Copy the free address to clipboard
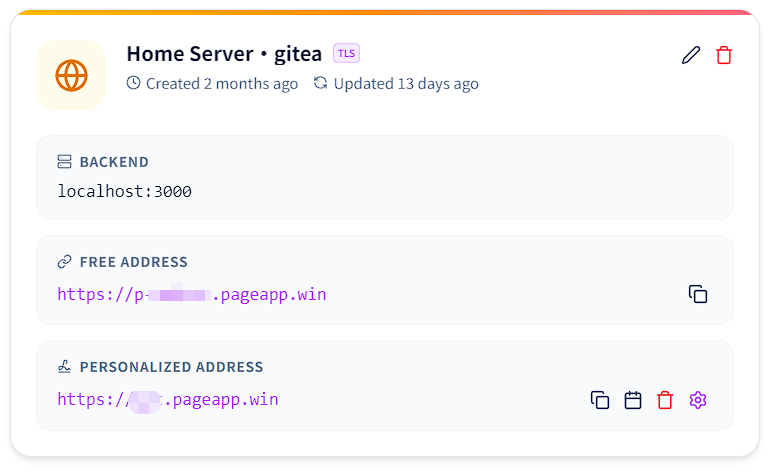Screen dimensions: 771x475 tap(698, 294)
